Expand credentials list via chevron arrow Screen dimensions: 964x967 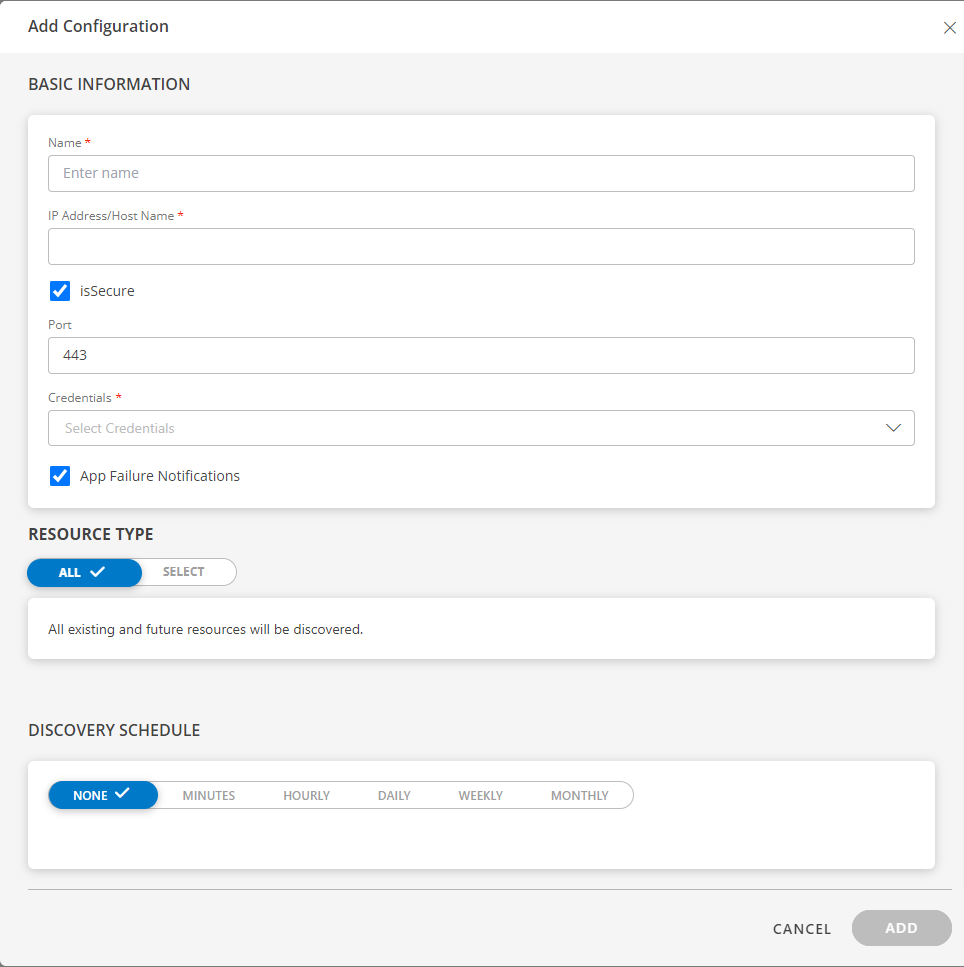coord(893,428)
